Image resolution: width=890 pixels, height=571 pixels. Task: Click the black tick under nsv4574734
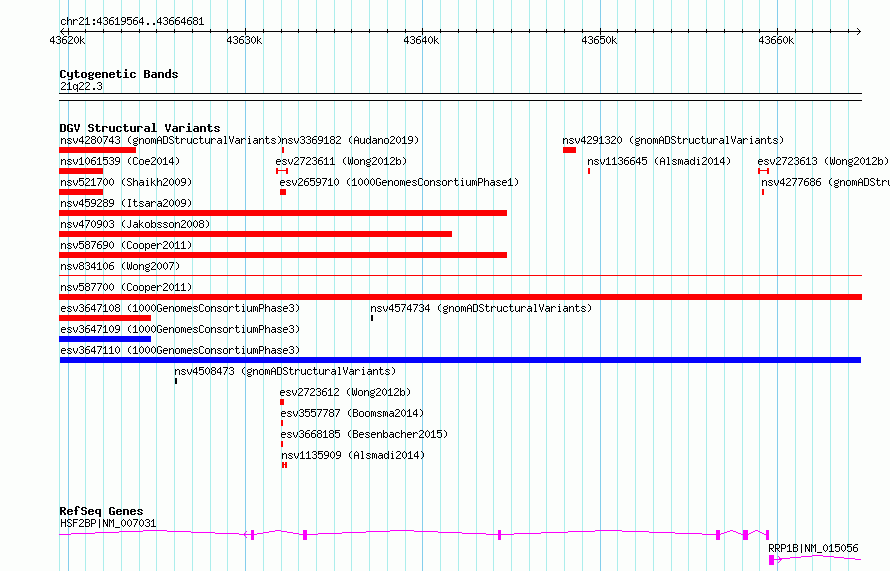[372, 318]
